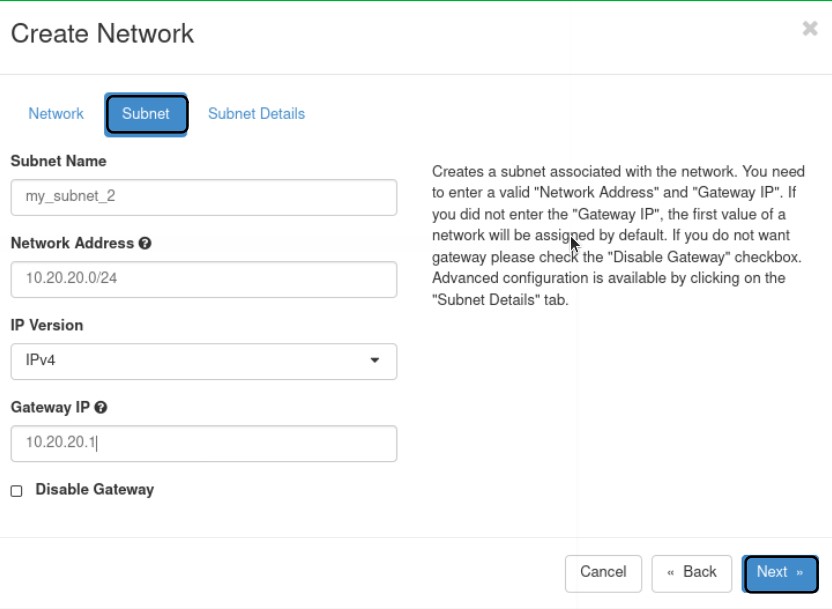The height and width of the screenshot is (609, 832).
Task: Click the Create Network dialog title
Action: click(102, 34)
